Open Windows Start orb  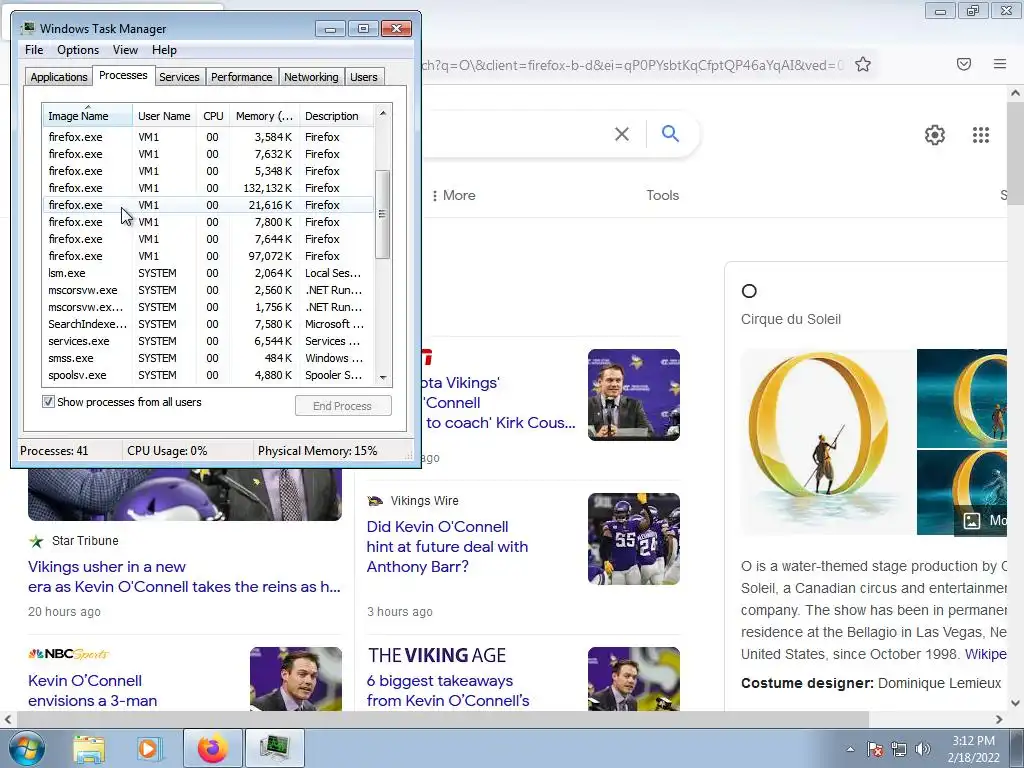[x=26, y=748]
